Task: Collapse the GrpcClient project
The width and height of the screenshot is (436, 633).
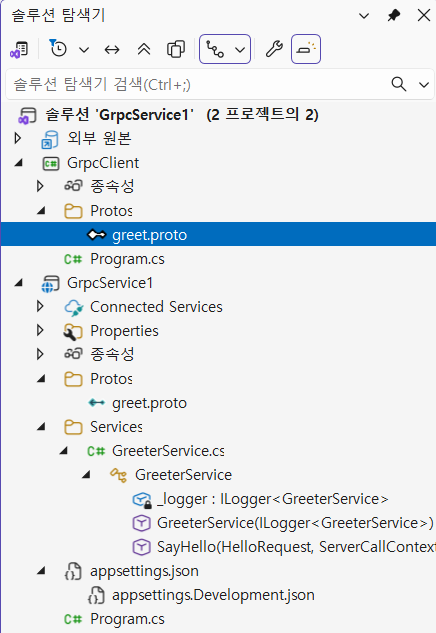Action: [19, 163]
